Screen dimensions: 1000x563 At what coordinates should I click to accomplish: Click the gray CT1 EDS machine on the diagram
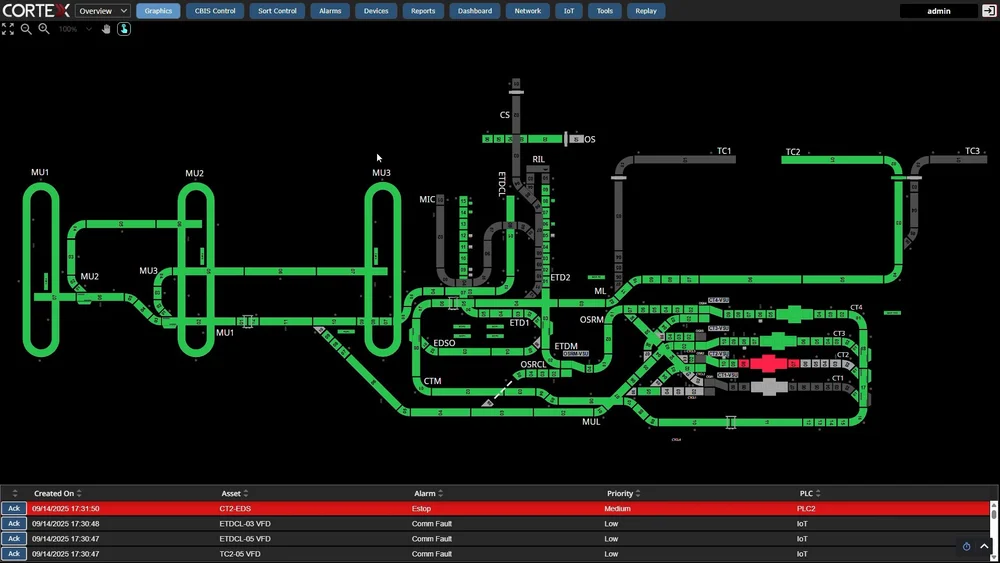pyautogui.click(x=768, y=386)
